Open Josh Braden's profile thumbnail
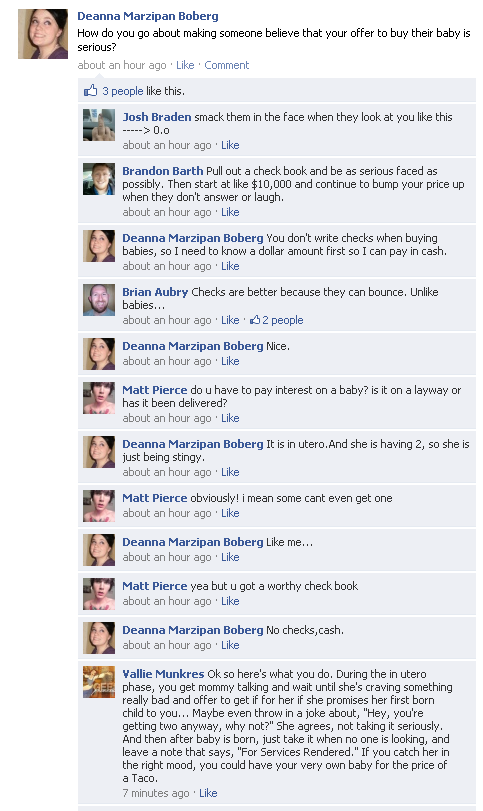 pyautogui.click(x=99, y=125)
